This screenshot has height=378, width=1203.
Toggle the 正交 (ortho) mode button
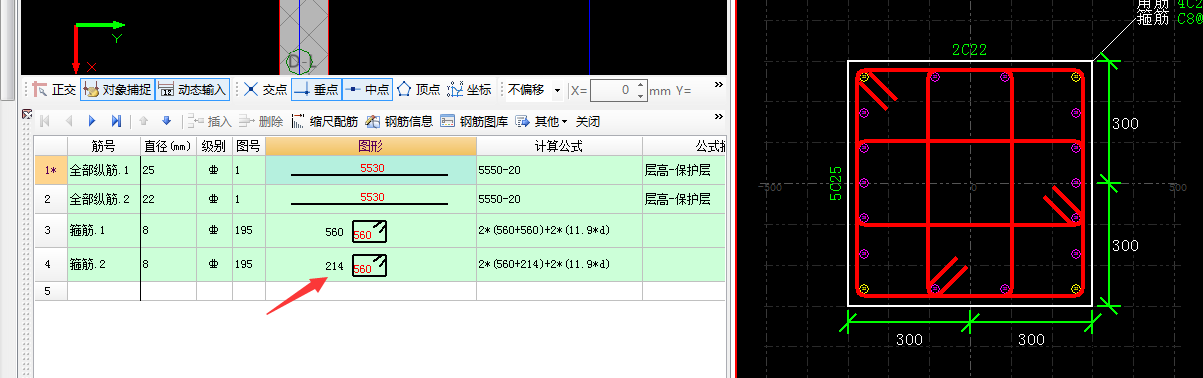point(55,90)
